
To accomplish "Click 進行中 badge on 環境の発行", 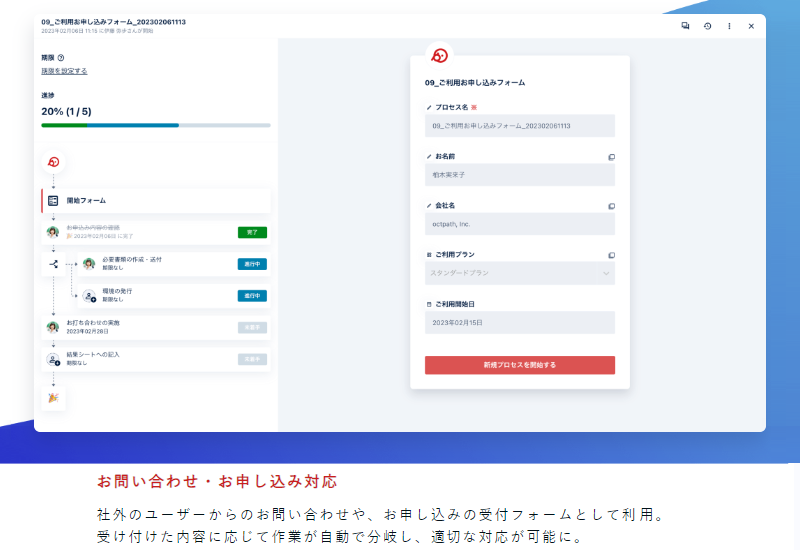I will (x=252, y=296).
